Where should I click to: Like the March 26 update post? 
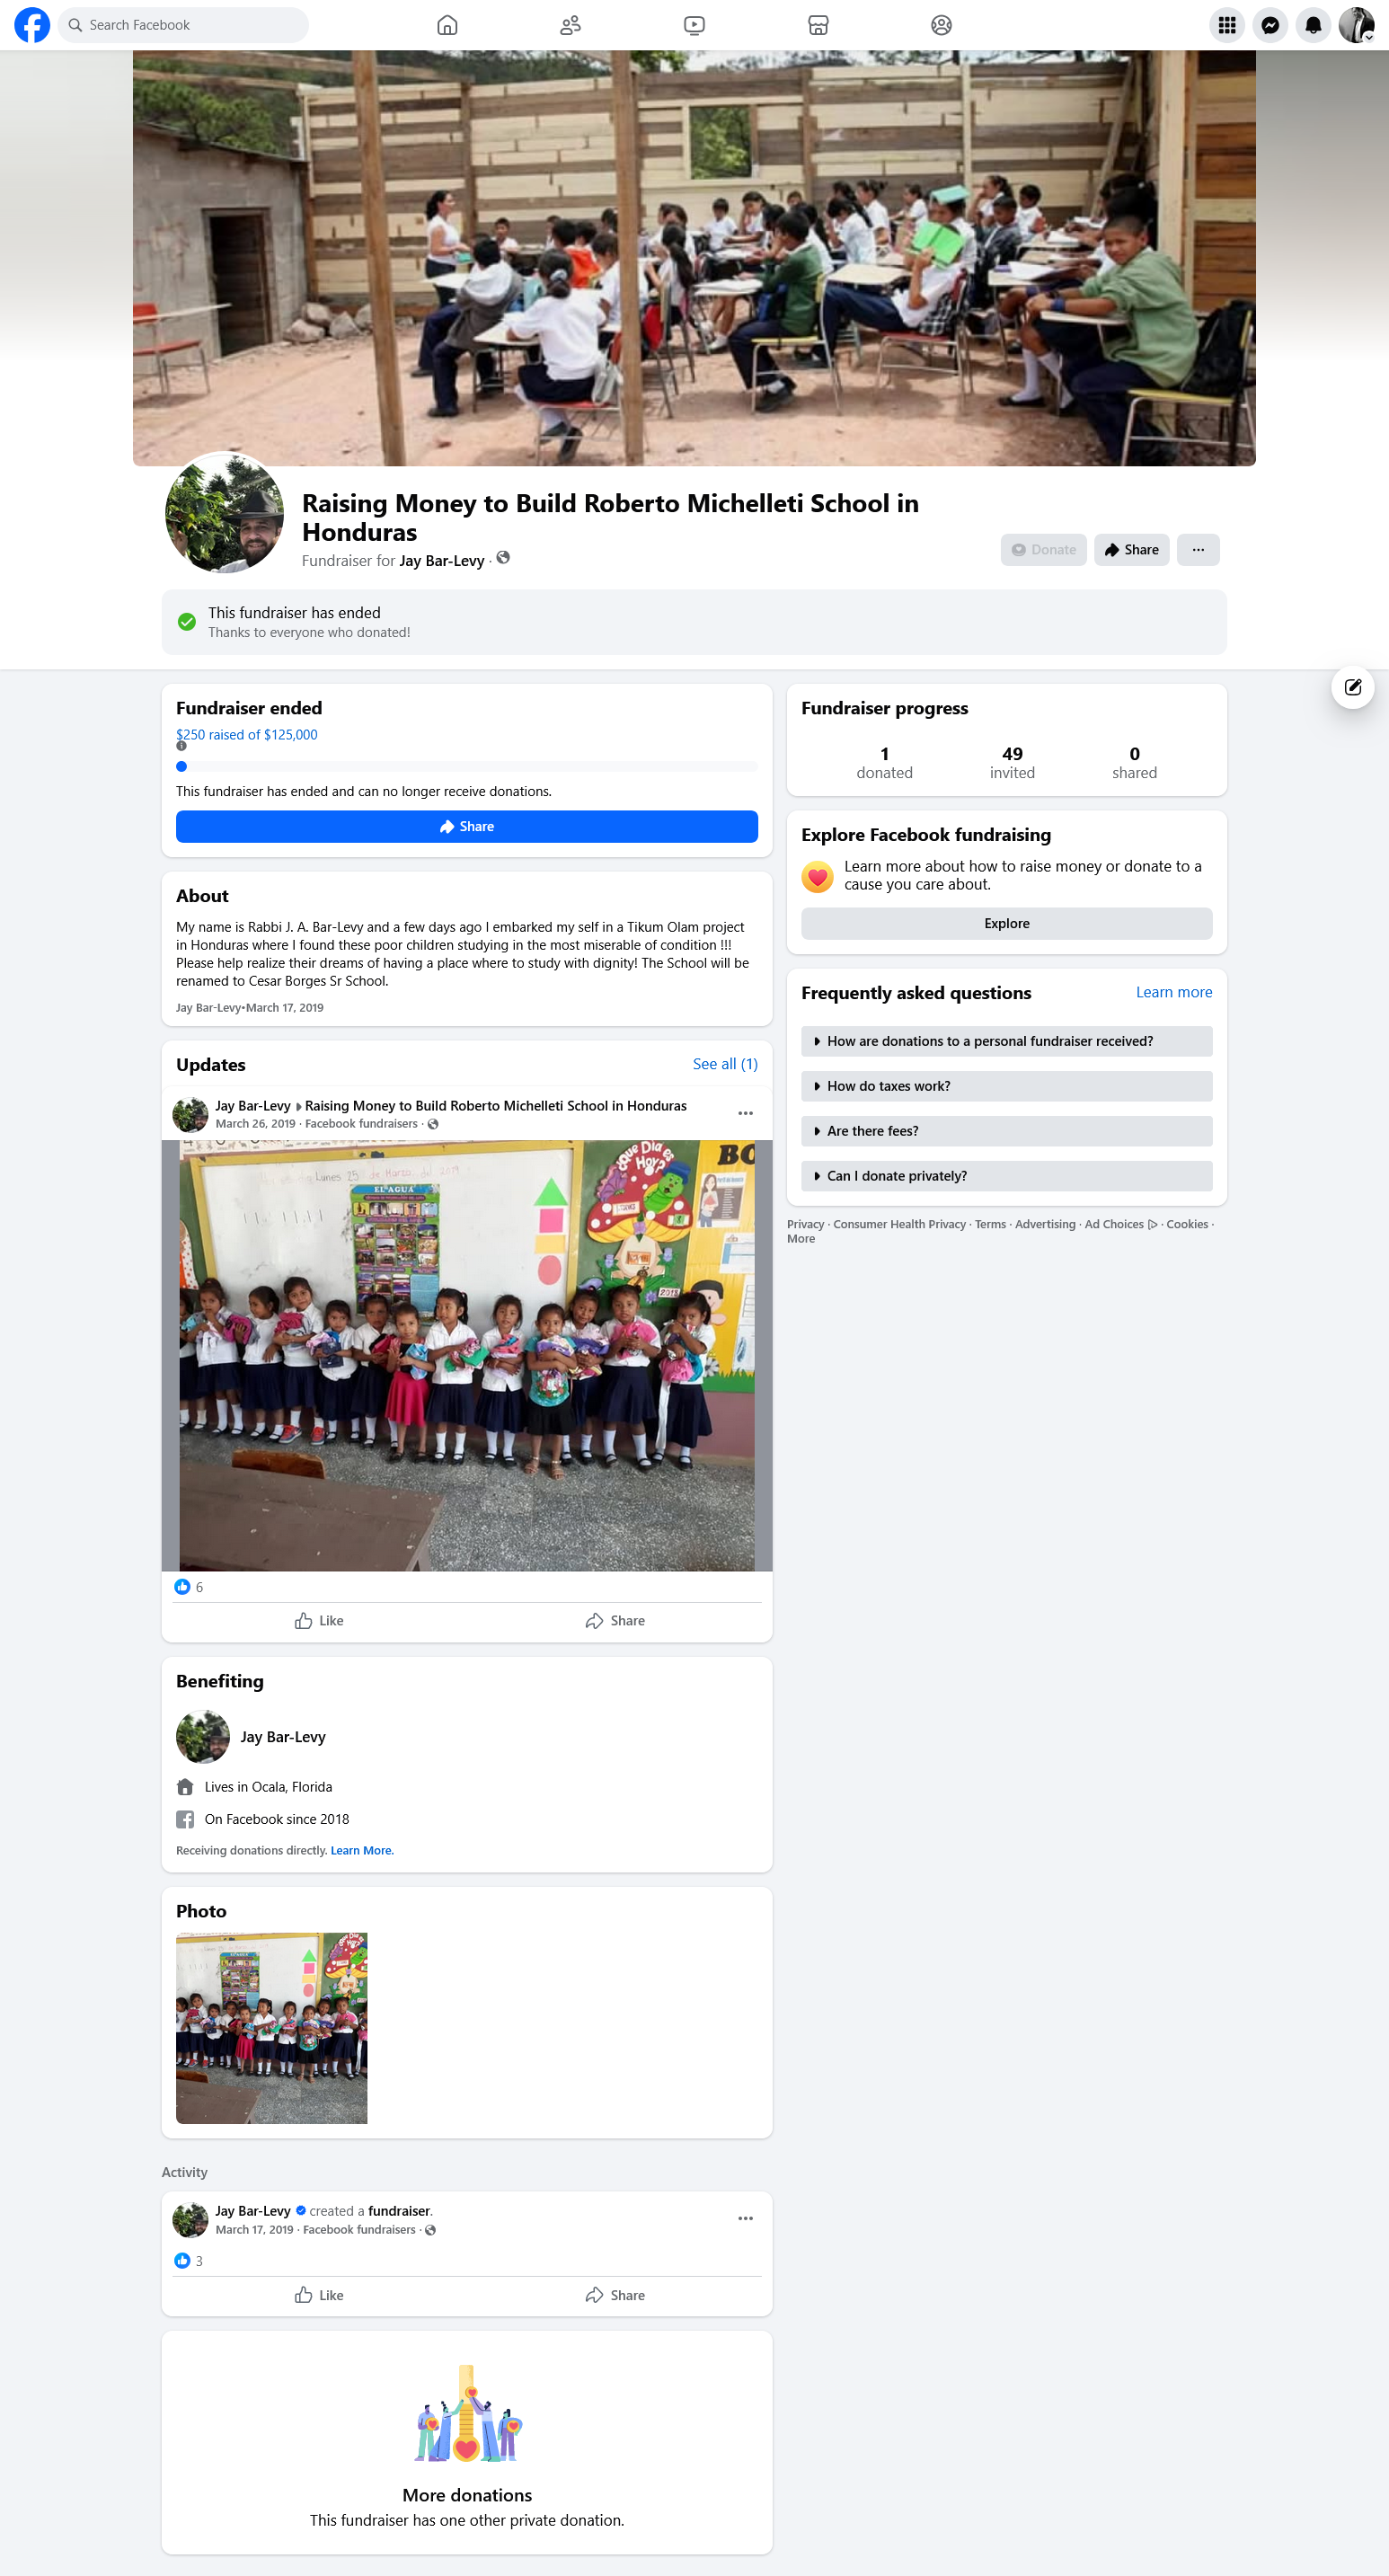click(x=319, y=1621)
